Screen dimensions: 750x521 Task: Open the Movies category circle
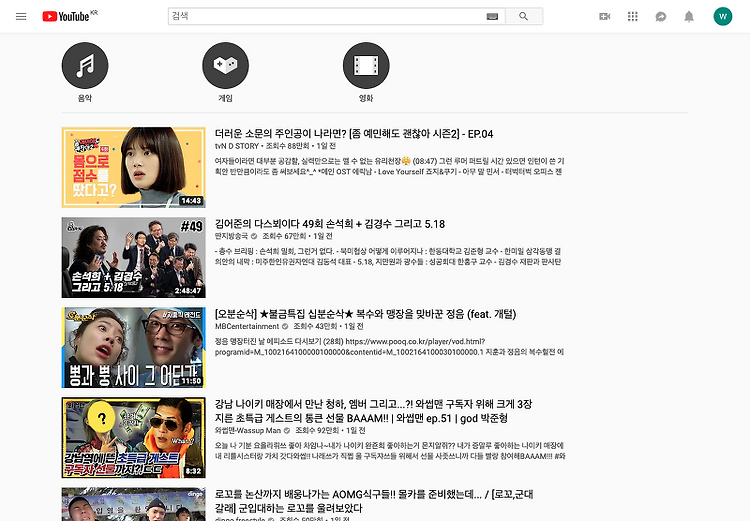(x=366, y=66)
